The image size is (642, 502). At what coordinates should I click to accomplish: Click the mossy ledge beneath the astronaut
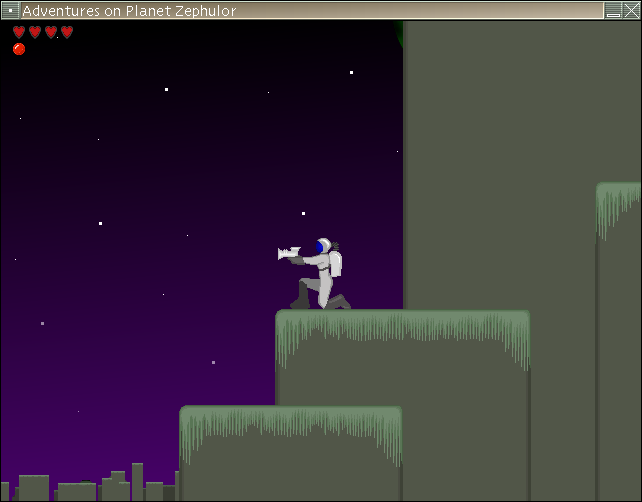tap(402, 322)
